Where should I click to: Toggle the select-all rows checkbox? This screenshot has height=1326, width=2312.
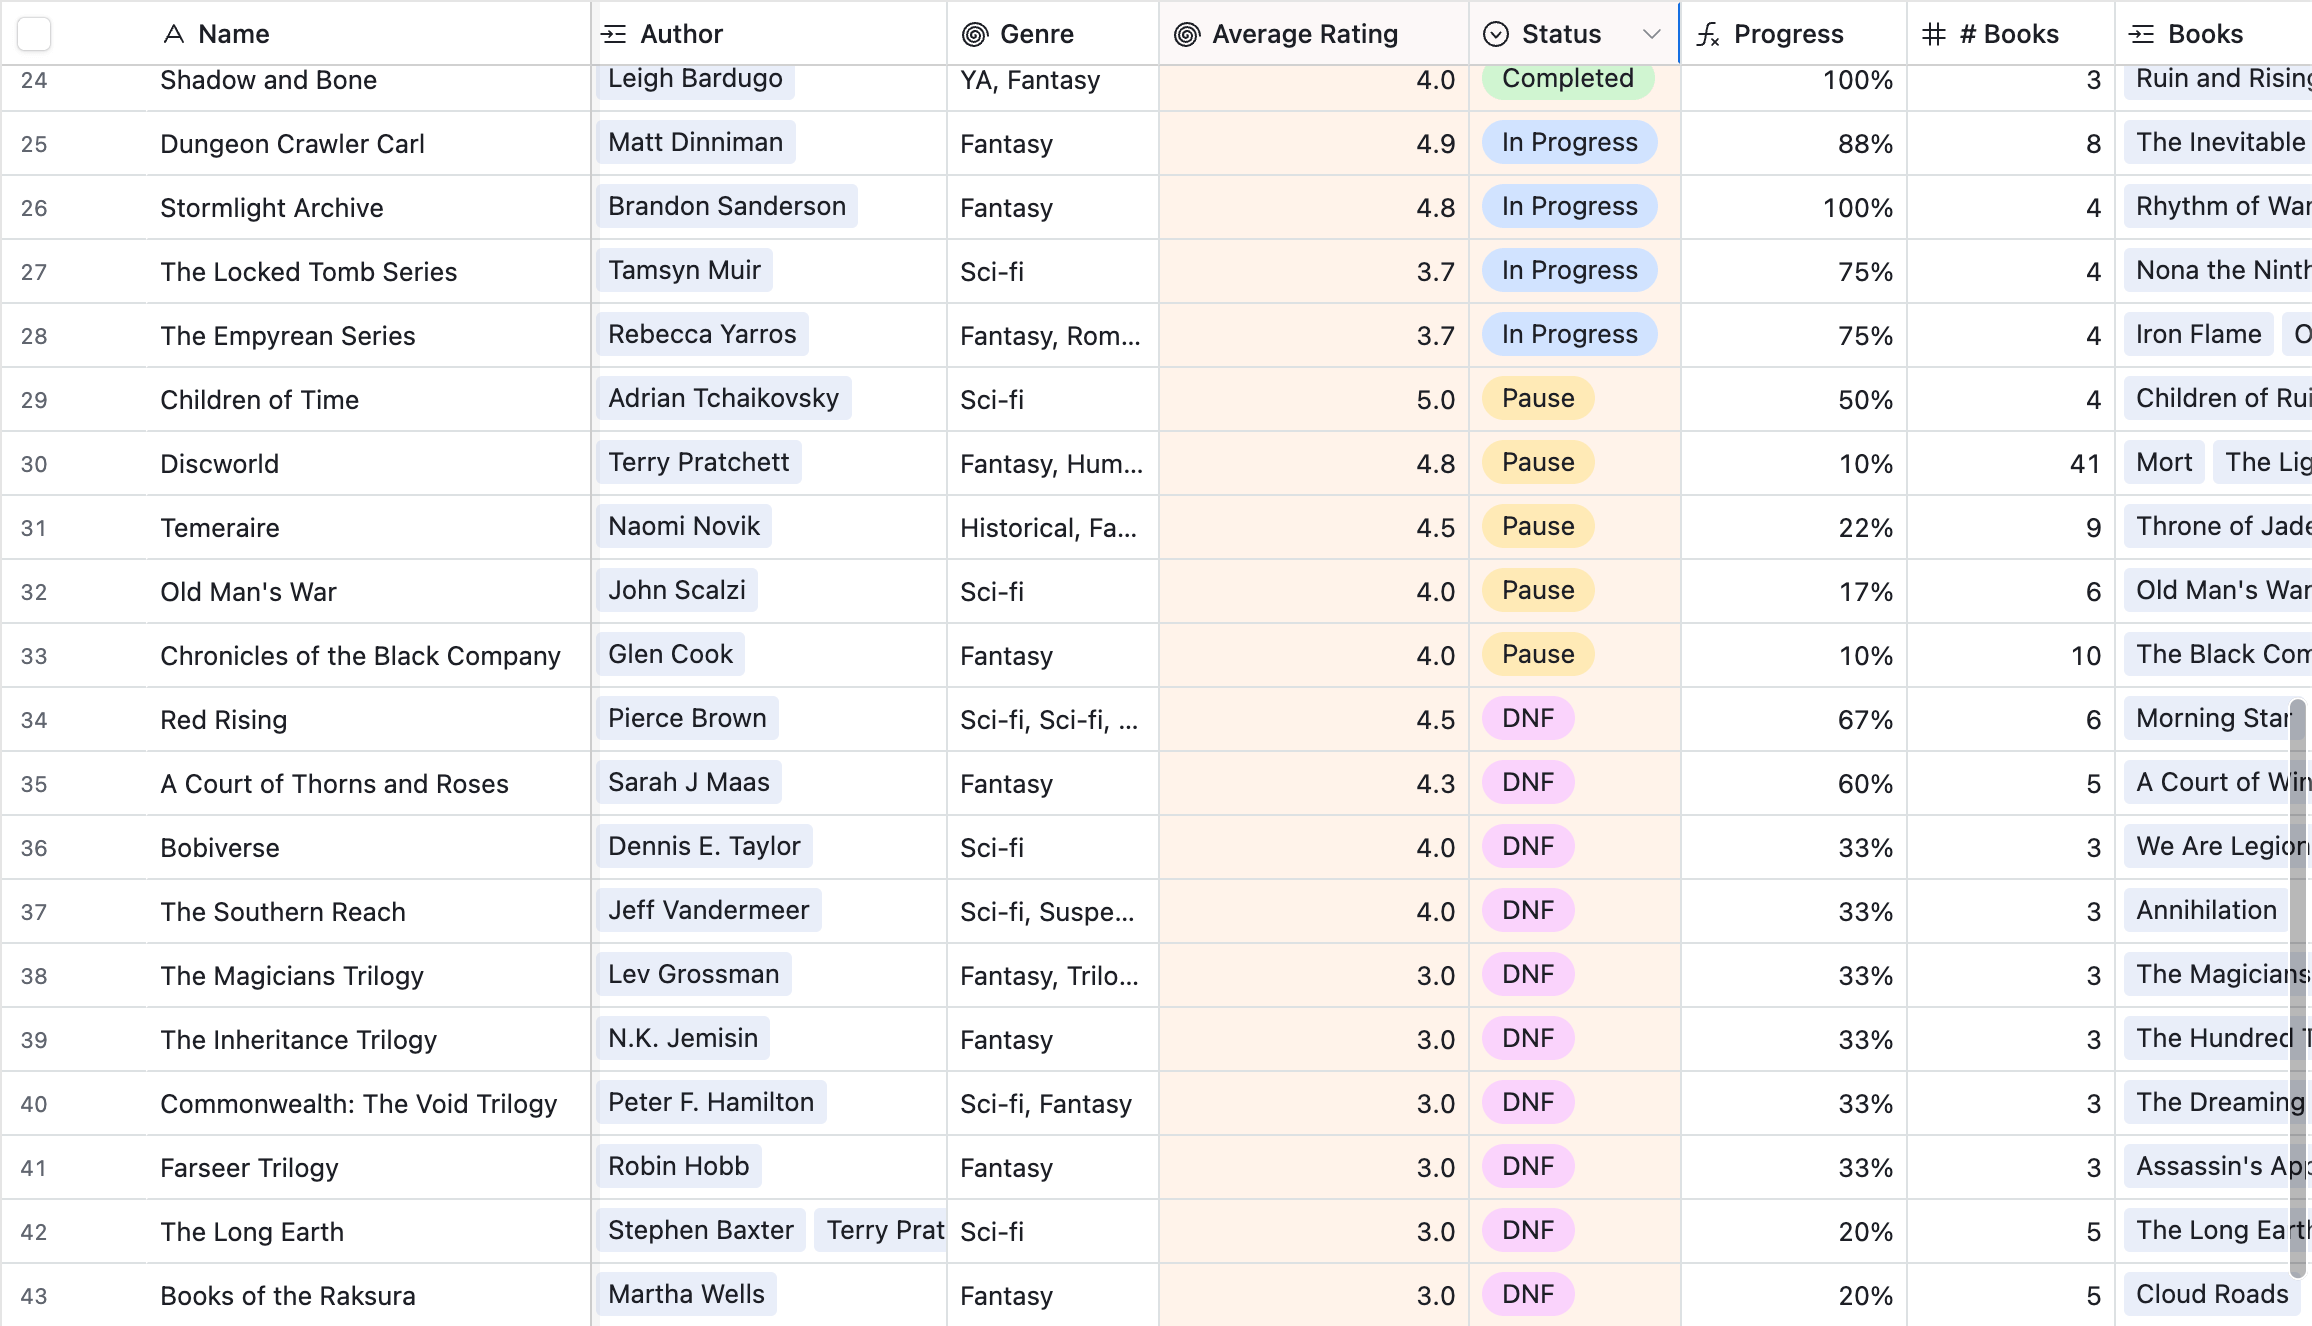(34, 34)
